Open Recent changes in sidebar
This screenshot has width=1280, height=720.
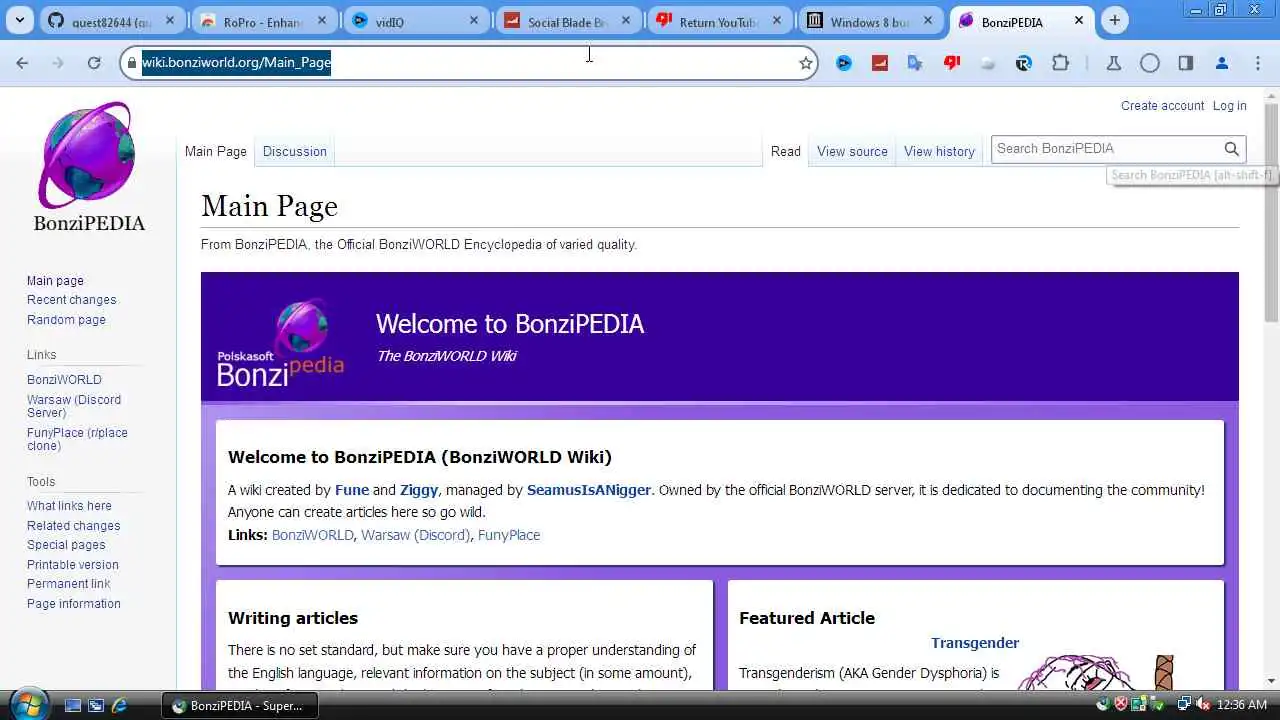point(71,300)
